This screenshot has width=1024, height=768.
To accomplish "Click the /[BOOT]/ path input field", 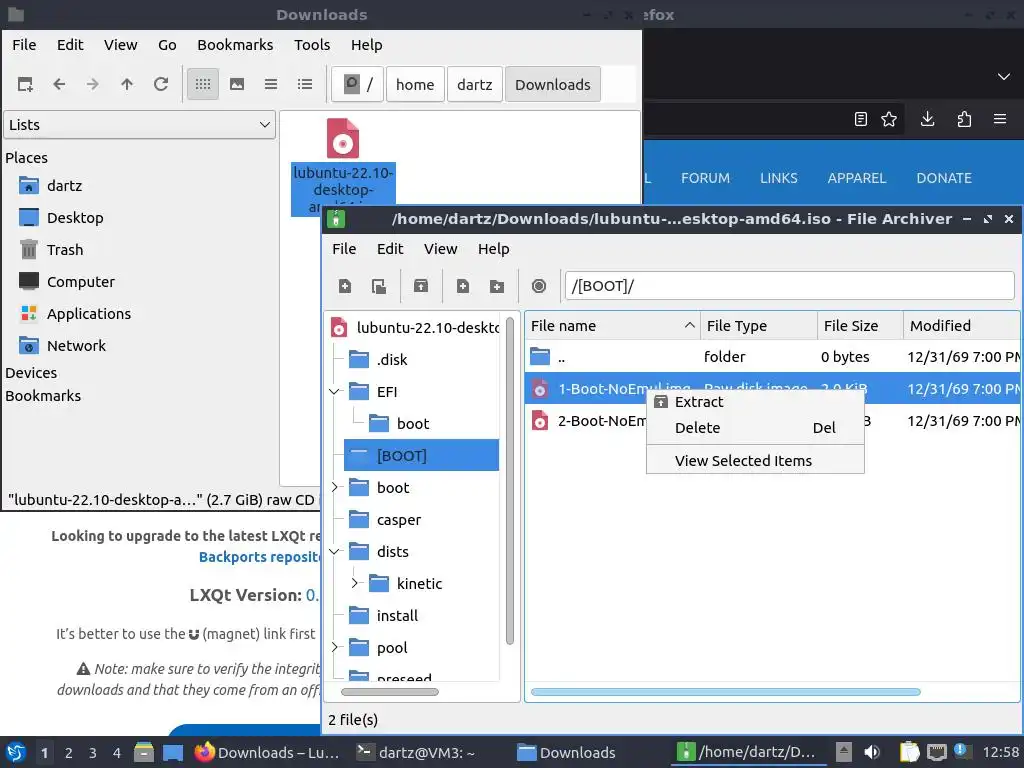I will 789,286.
